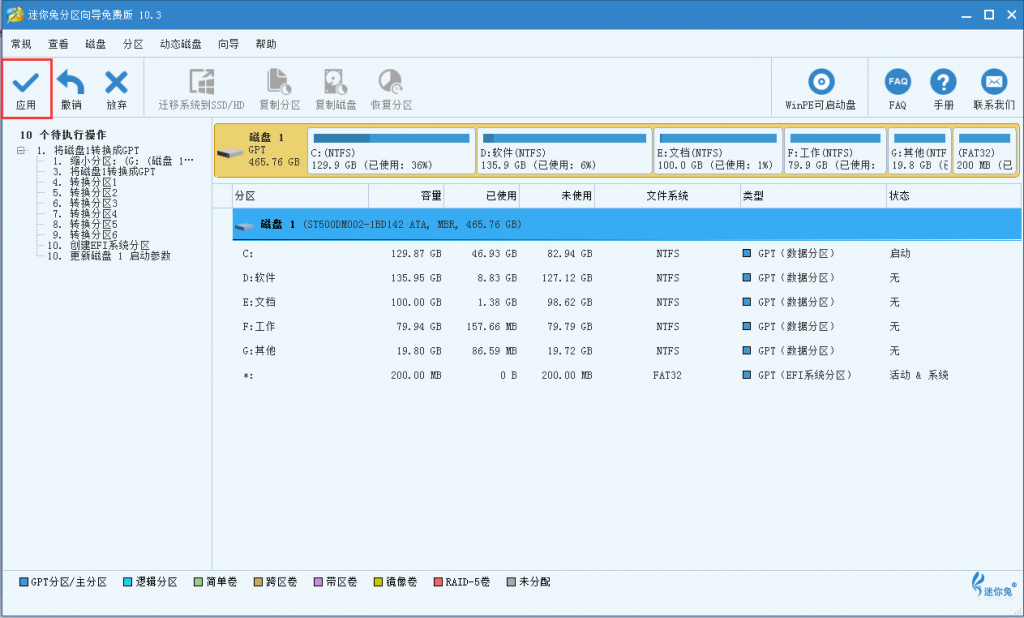
Task: Select D:软件(NTFS) block in disk map
Action: pyautogui.click(x=564, y=152)
